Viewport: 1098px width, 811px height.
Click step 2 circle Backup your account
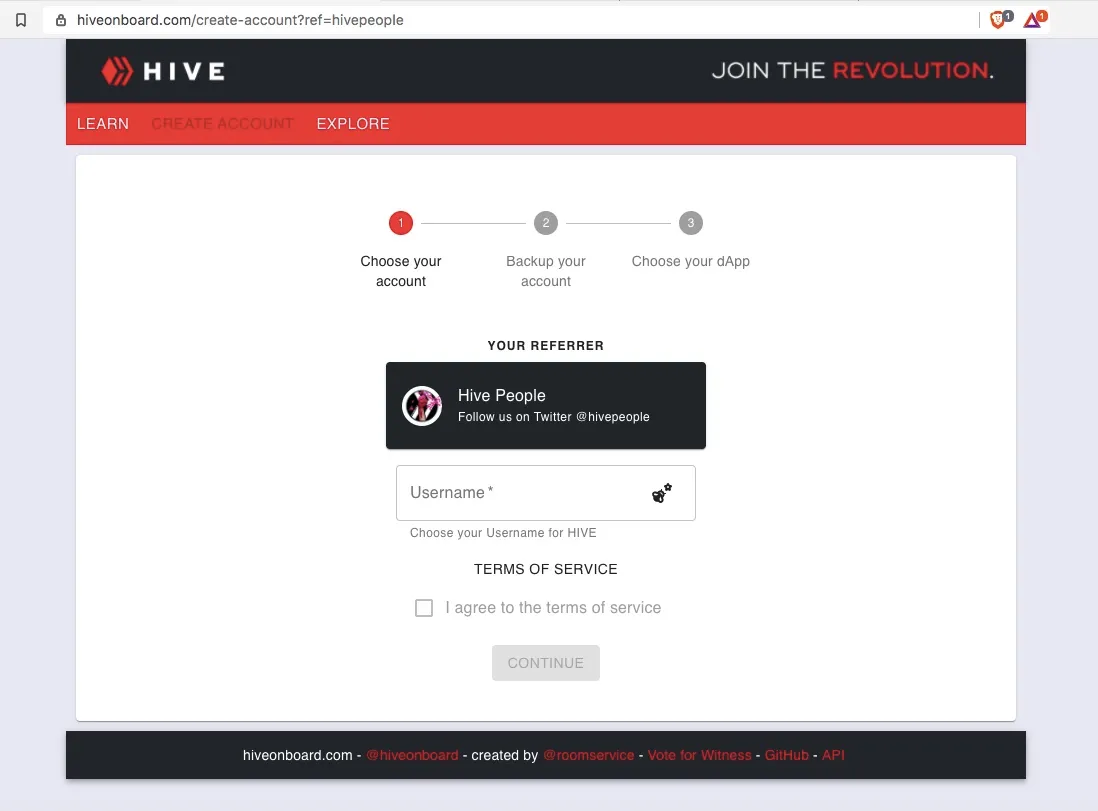pyautogui.click(x=545, y=223)
